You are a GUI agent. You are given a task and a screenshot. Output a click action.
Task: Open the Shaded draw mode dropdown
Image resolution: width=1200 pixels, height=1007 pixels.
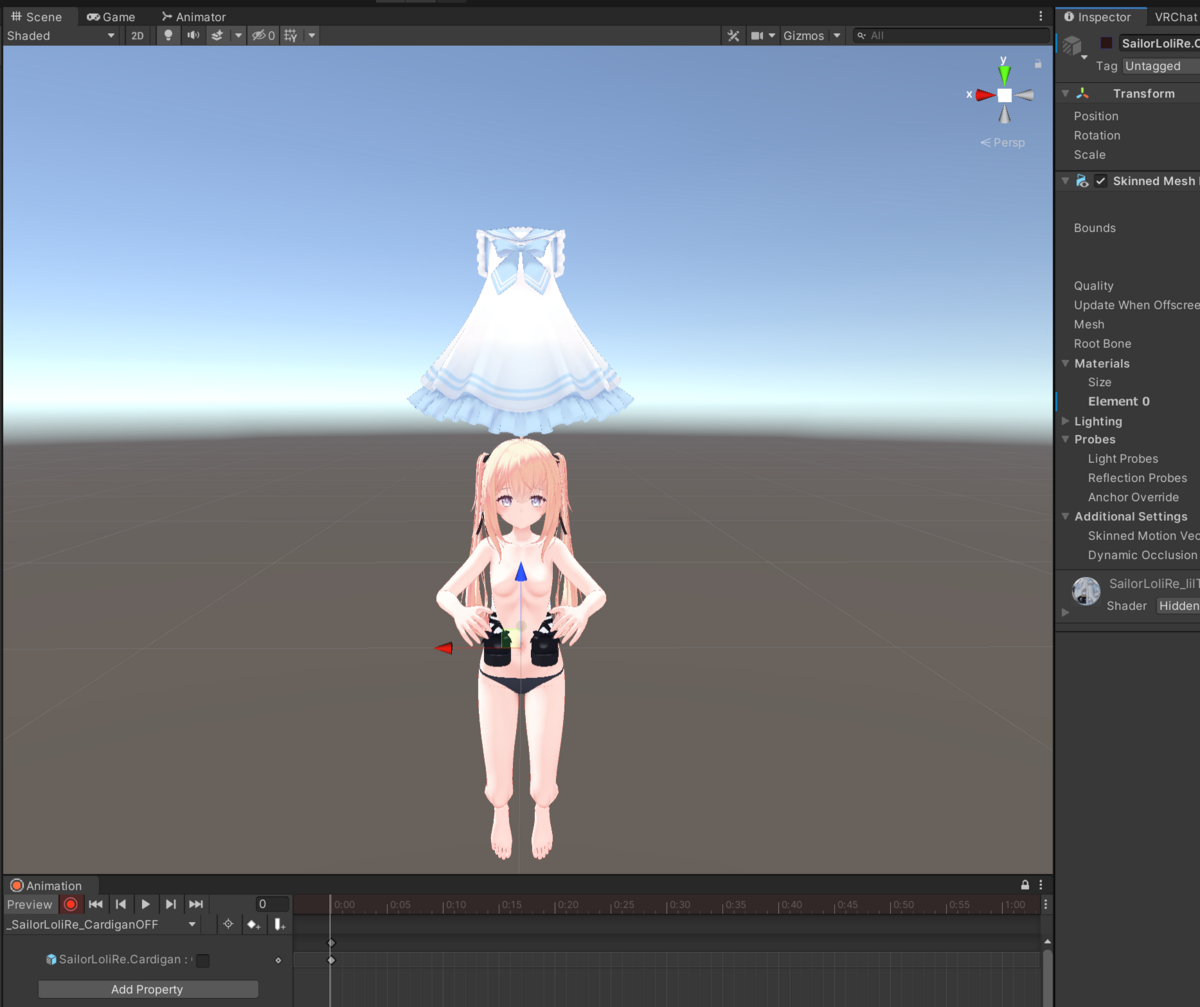[61, 35]
